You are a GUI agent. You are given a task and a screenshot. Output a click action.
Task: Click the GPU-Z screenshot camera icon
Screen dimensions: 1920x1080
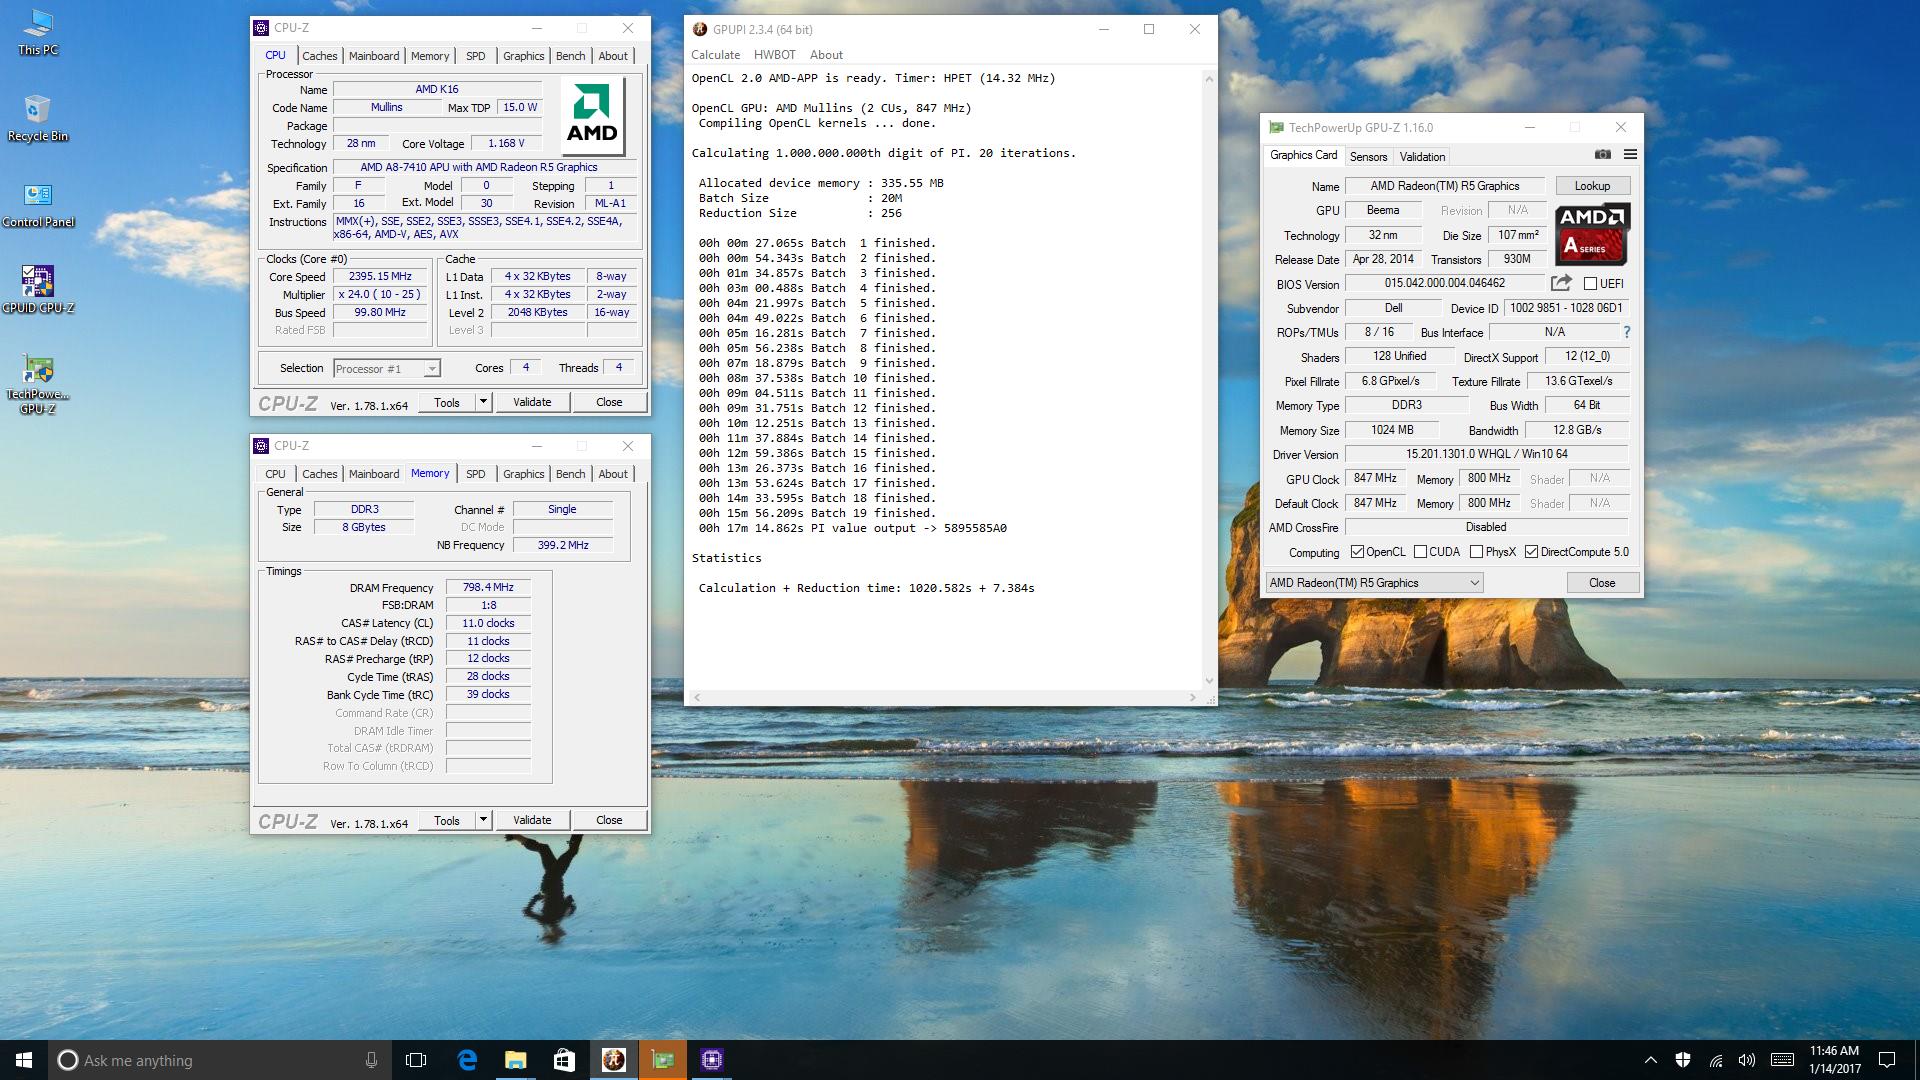[1602, 155]
